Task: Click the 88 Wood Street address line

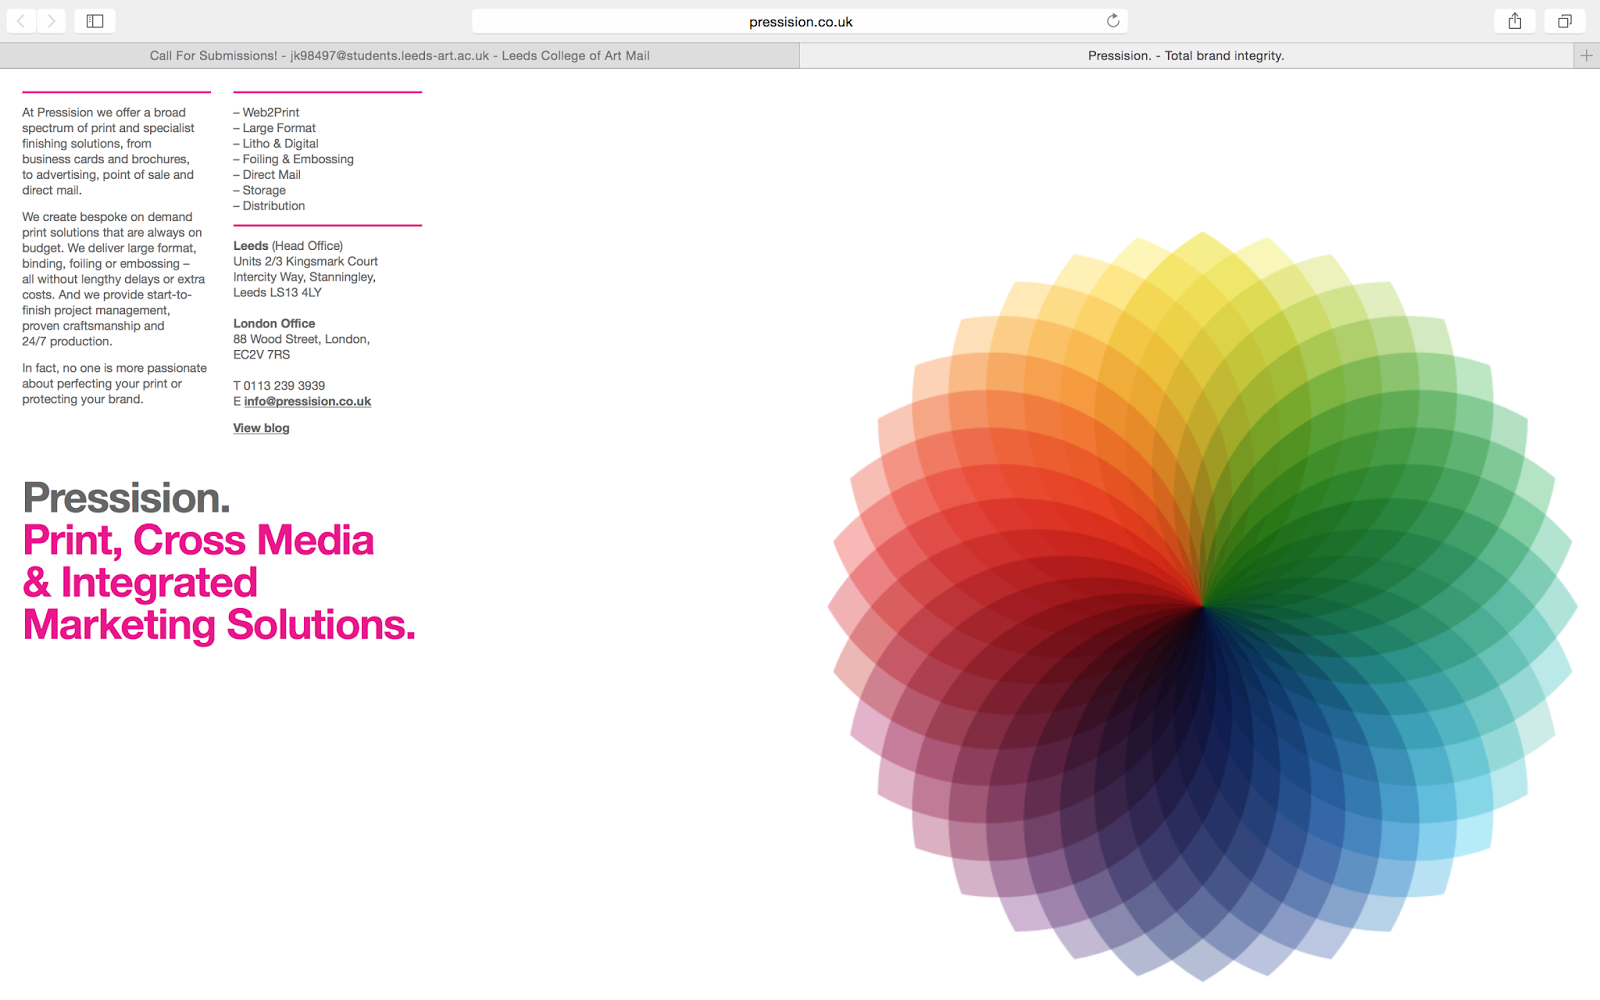Action: [301, 339]
